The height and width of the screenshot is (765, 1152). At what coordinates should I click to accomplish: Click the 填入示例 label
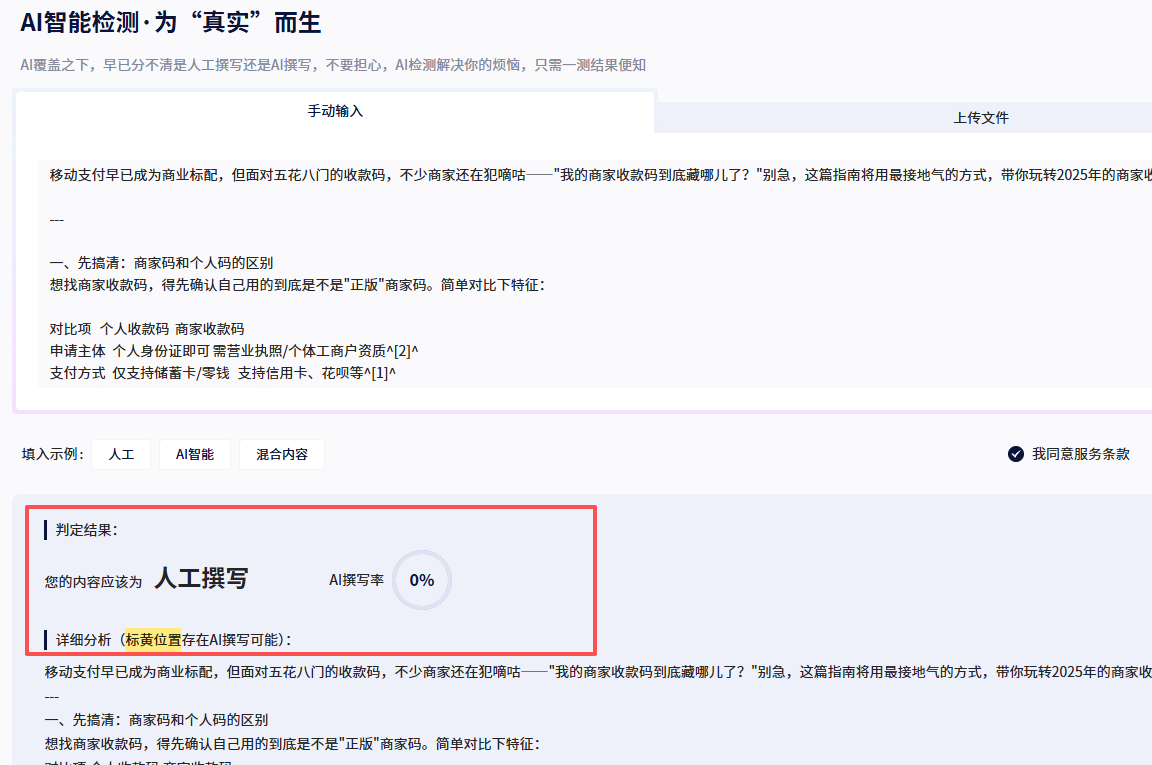53,454
